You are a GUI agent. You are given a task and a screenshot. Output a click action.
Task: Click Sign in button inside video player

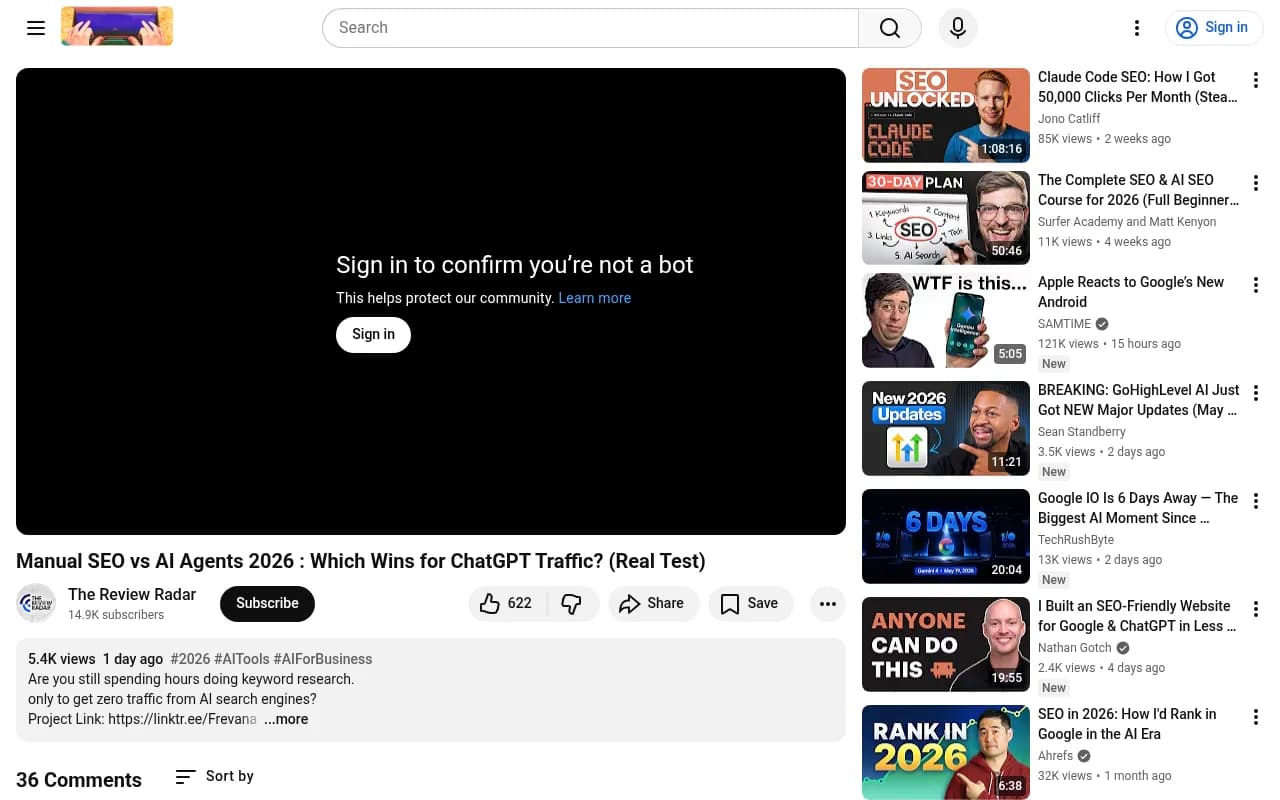click(373, 334)
